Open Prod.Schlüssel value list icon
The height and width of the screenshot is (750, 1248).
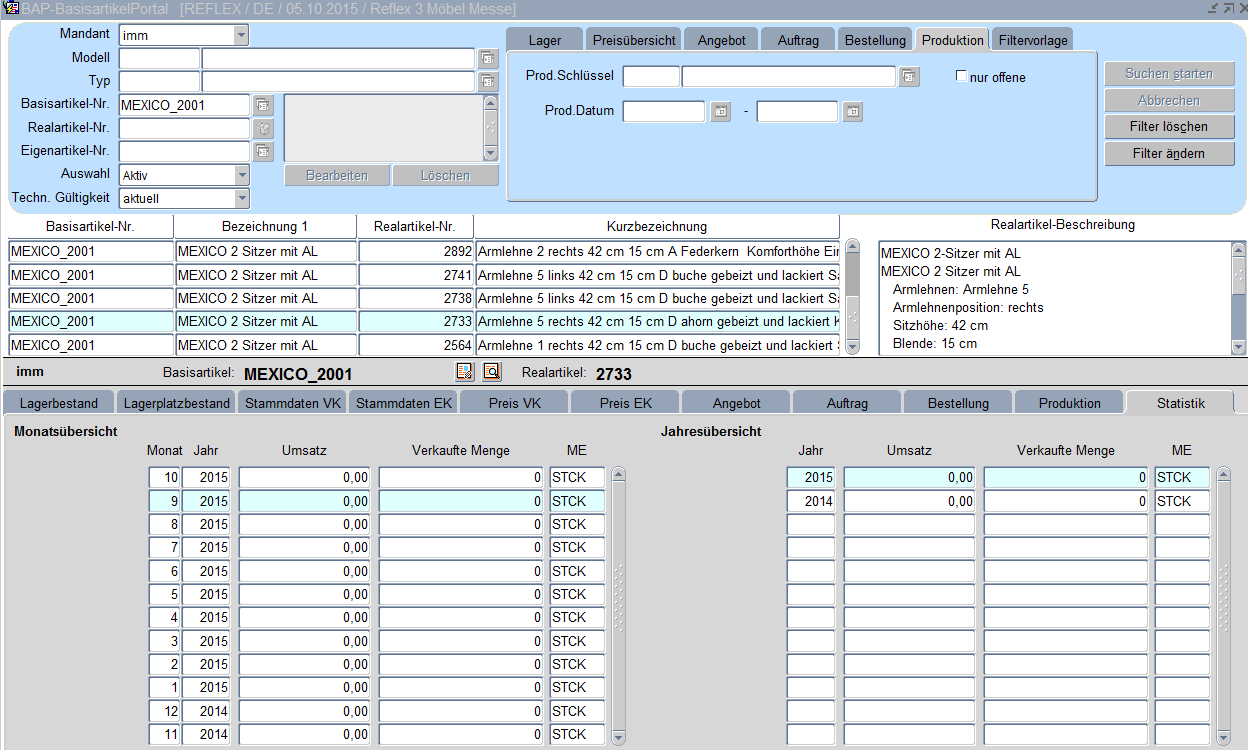pos(908,77)
